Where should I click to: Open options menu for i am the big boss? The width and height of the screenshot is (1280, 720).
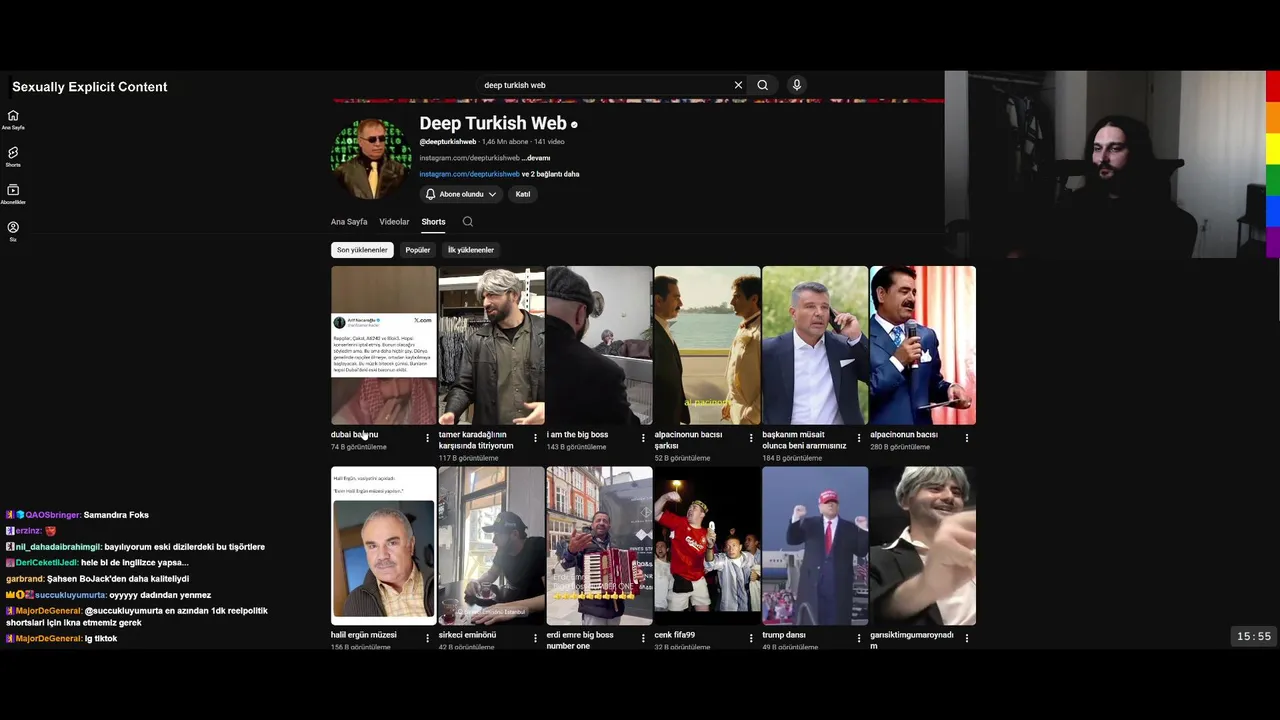(643, 438)
